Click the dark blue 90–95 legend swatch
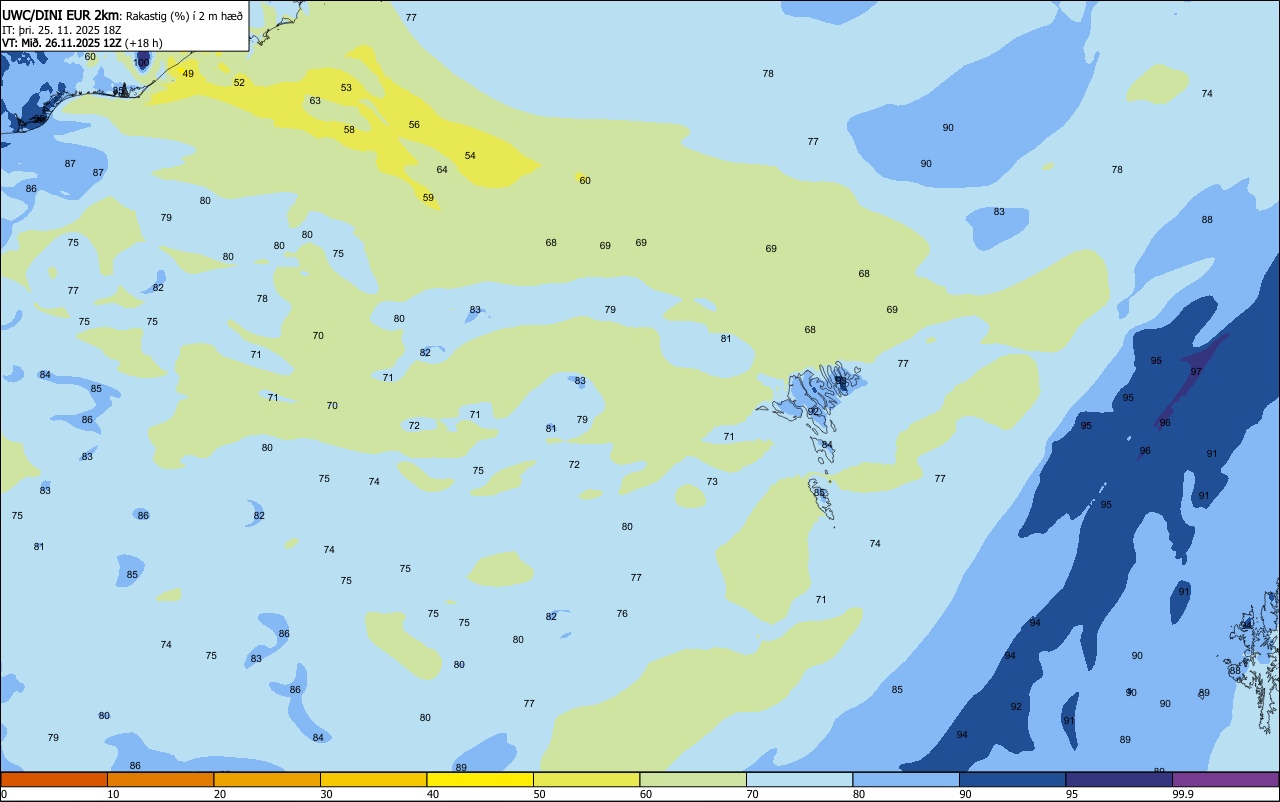This screenshot has height=802, width=1280. [x=1012, y=779]
